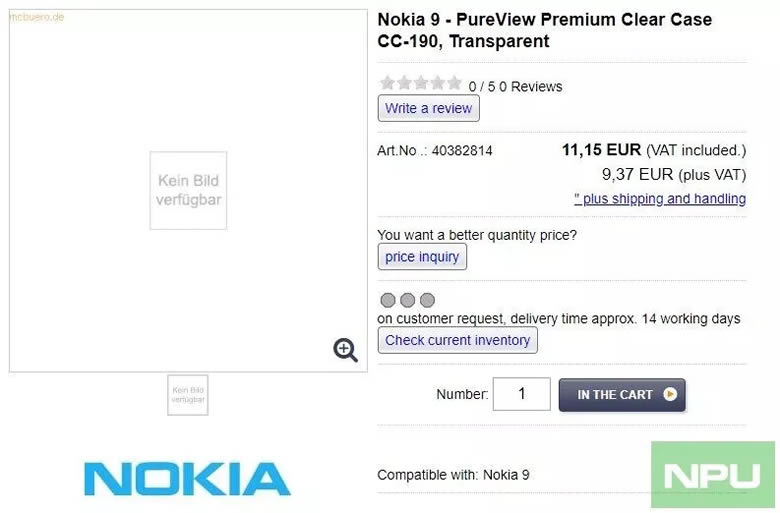The image size is (780, 513).
Task: Click the Nokia 9 PureView product title
Action: pyautogui.click(x=545, y=31)
